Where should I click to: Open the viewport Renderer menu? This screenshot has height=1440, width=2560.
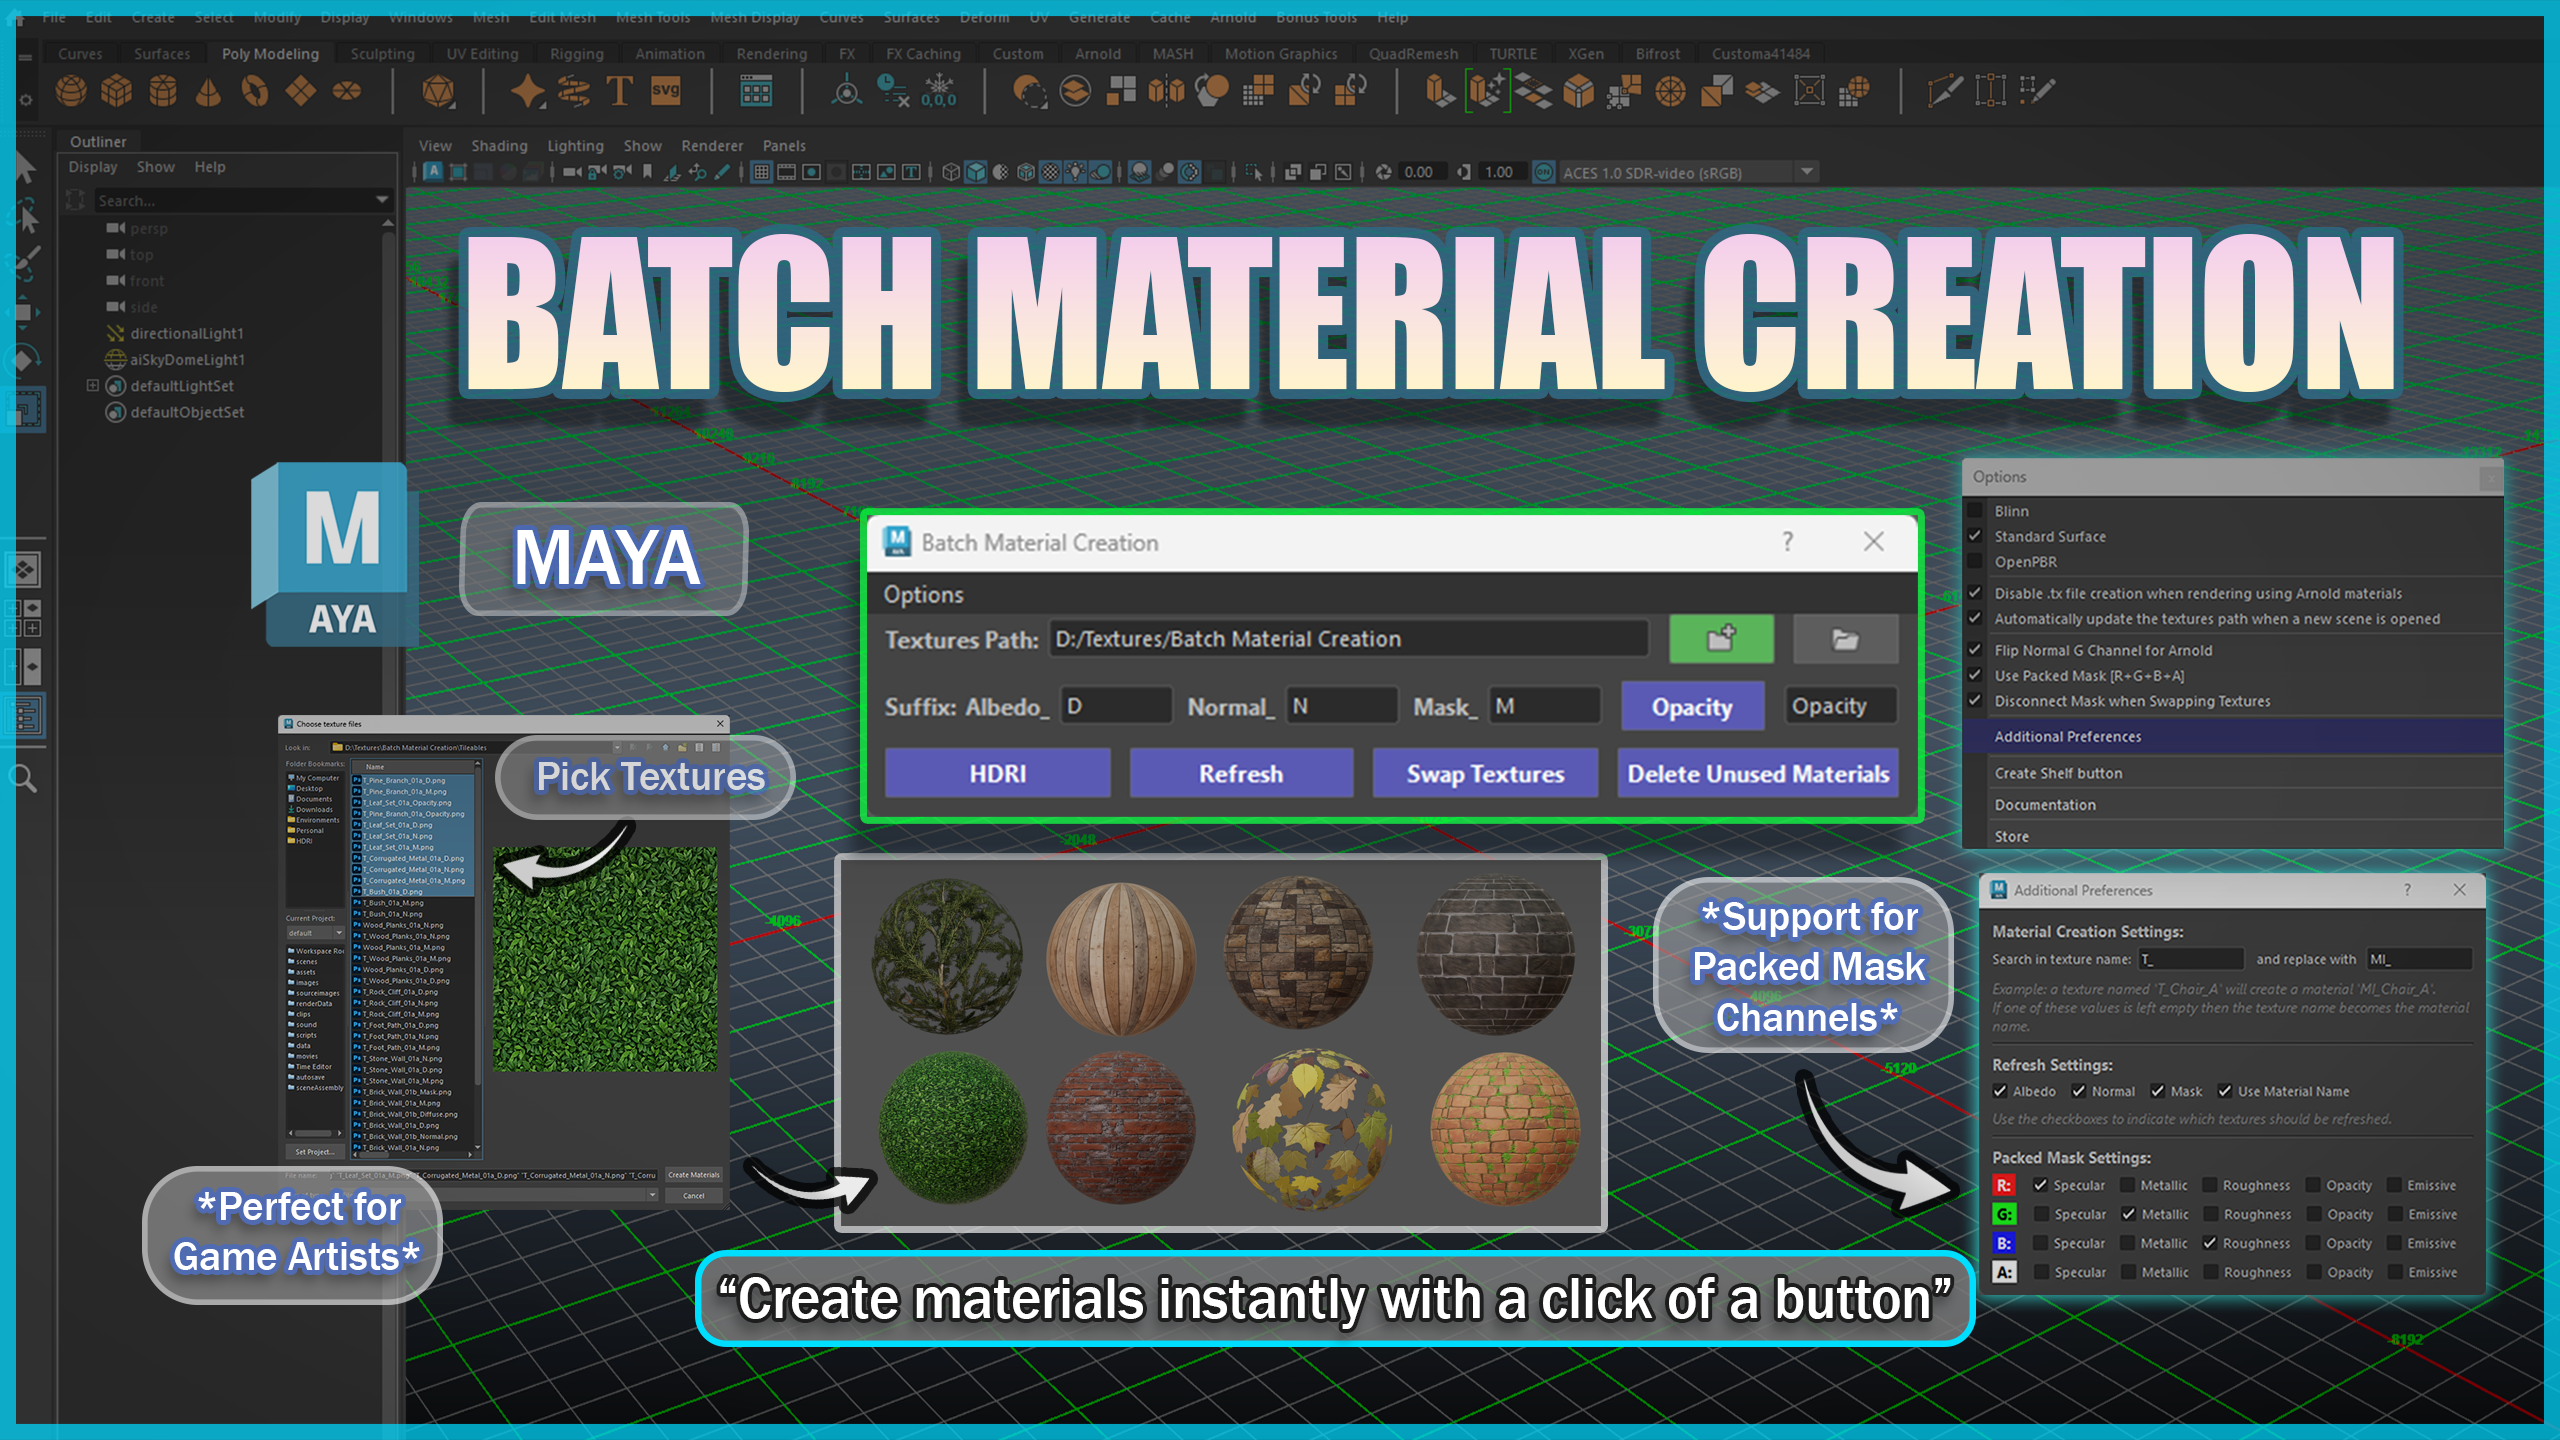pos(712,146)
